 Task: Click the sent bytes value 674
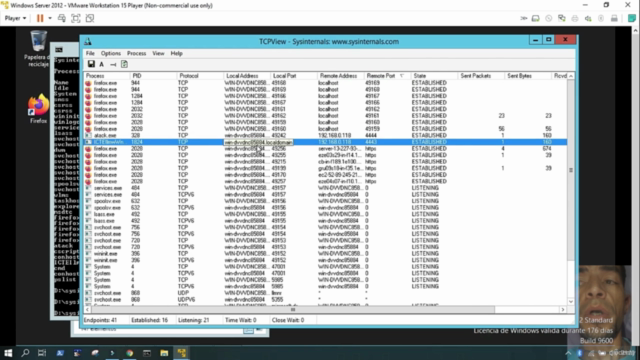point(547,149)
